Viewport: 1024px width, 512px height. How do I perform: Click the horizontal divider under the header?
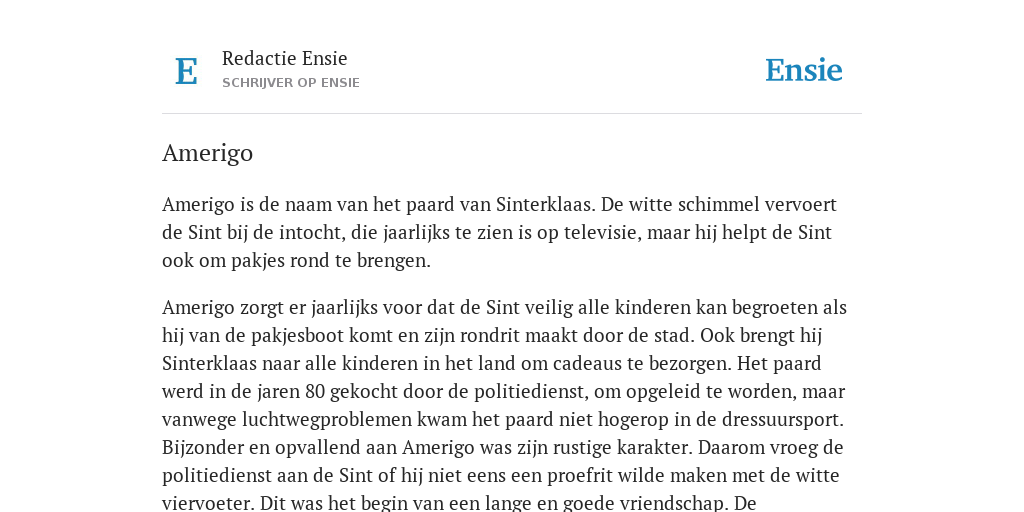tap(512, 114)
